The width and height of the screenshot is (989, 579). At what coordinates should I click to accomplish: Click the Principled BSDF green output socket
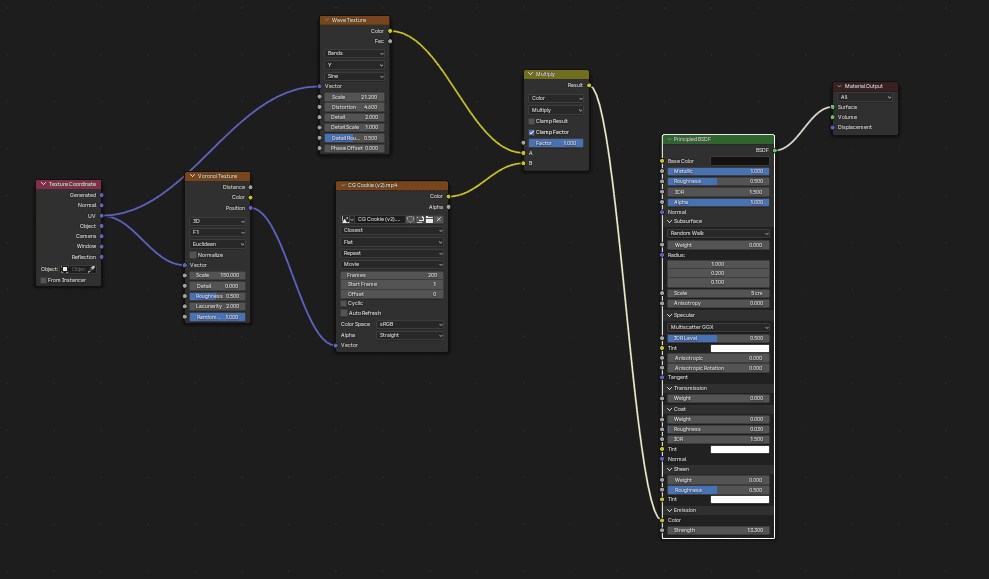pyautogui.click(x=774, y=150)
